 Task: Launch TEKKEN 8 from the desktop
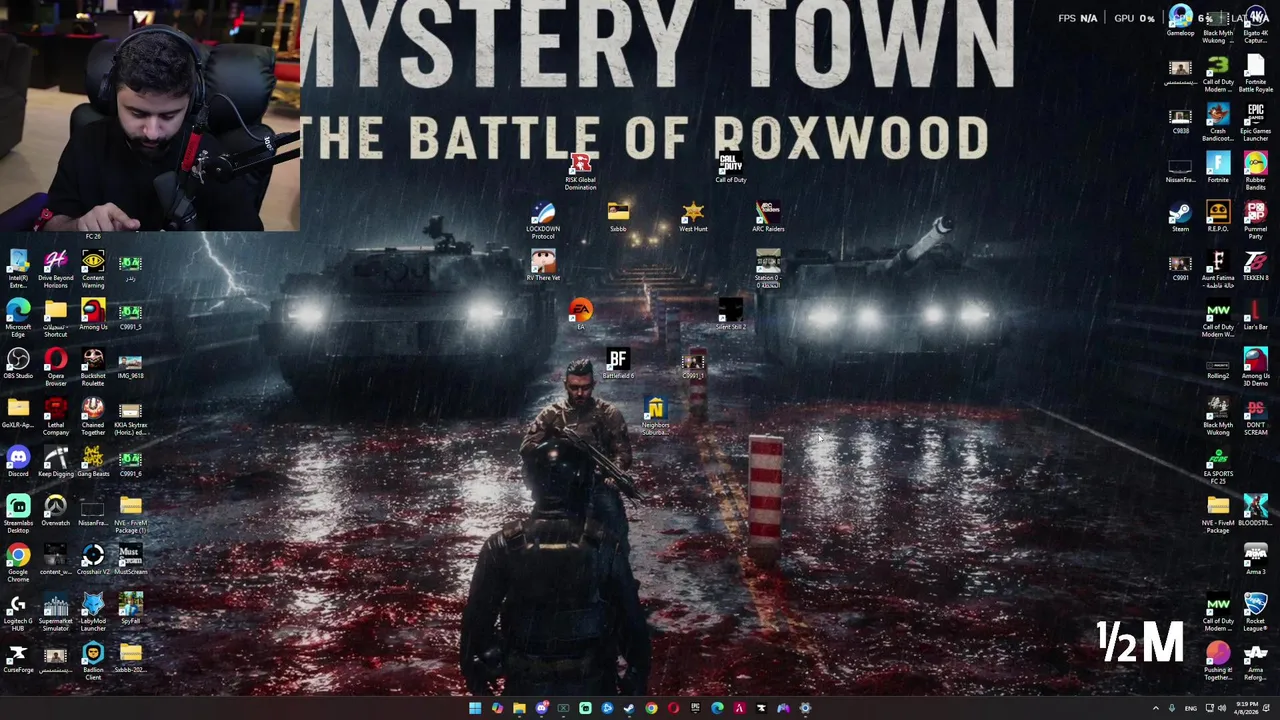coord(1255,267)
